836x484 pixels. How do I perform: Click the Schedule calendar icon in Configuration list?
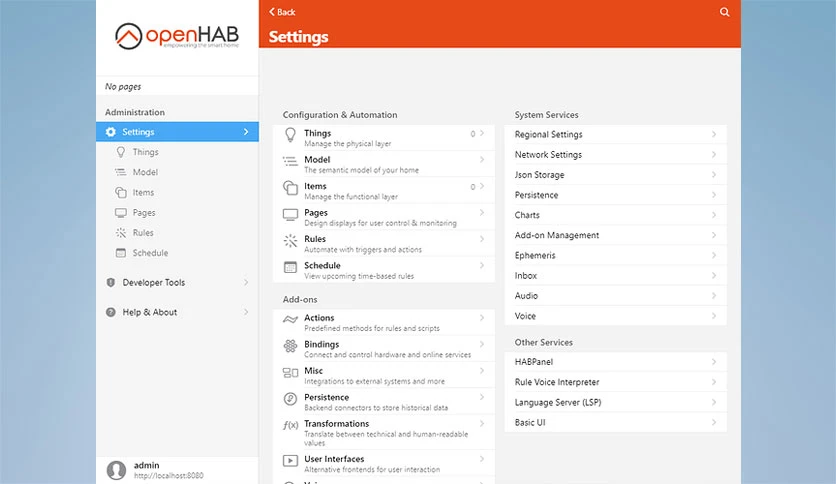(x=290, y=267)
